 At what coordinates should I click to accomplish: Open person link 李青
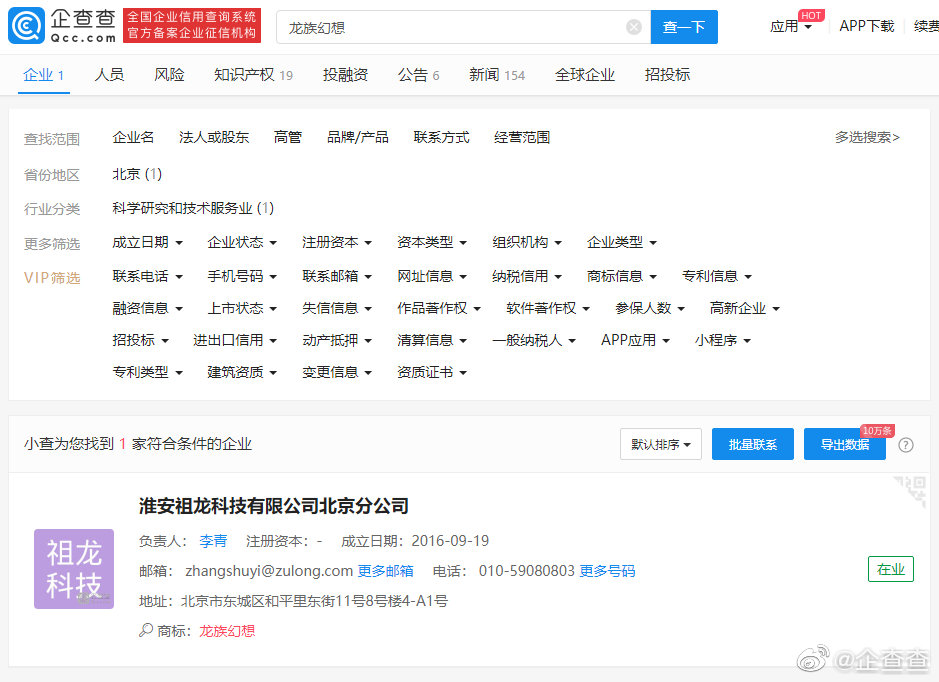coord(213,541)
